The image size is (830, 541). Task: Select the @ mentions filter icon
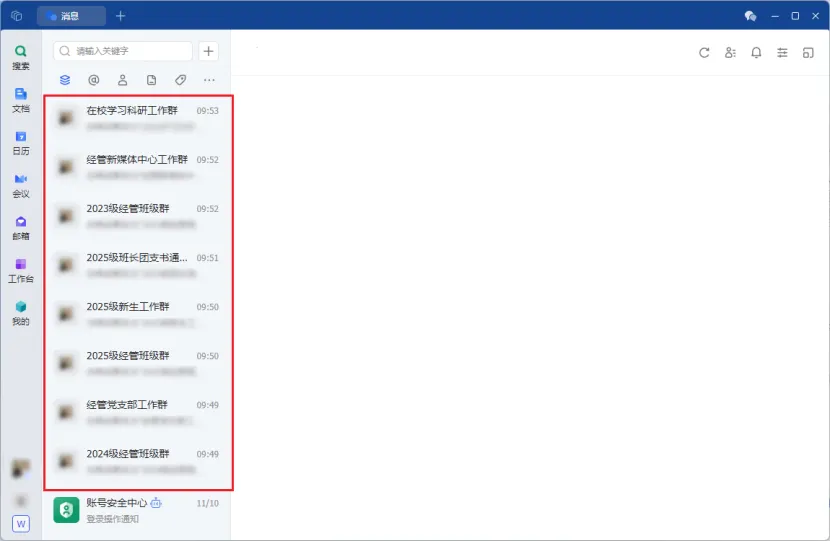pos(94,80)
